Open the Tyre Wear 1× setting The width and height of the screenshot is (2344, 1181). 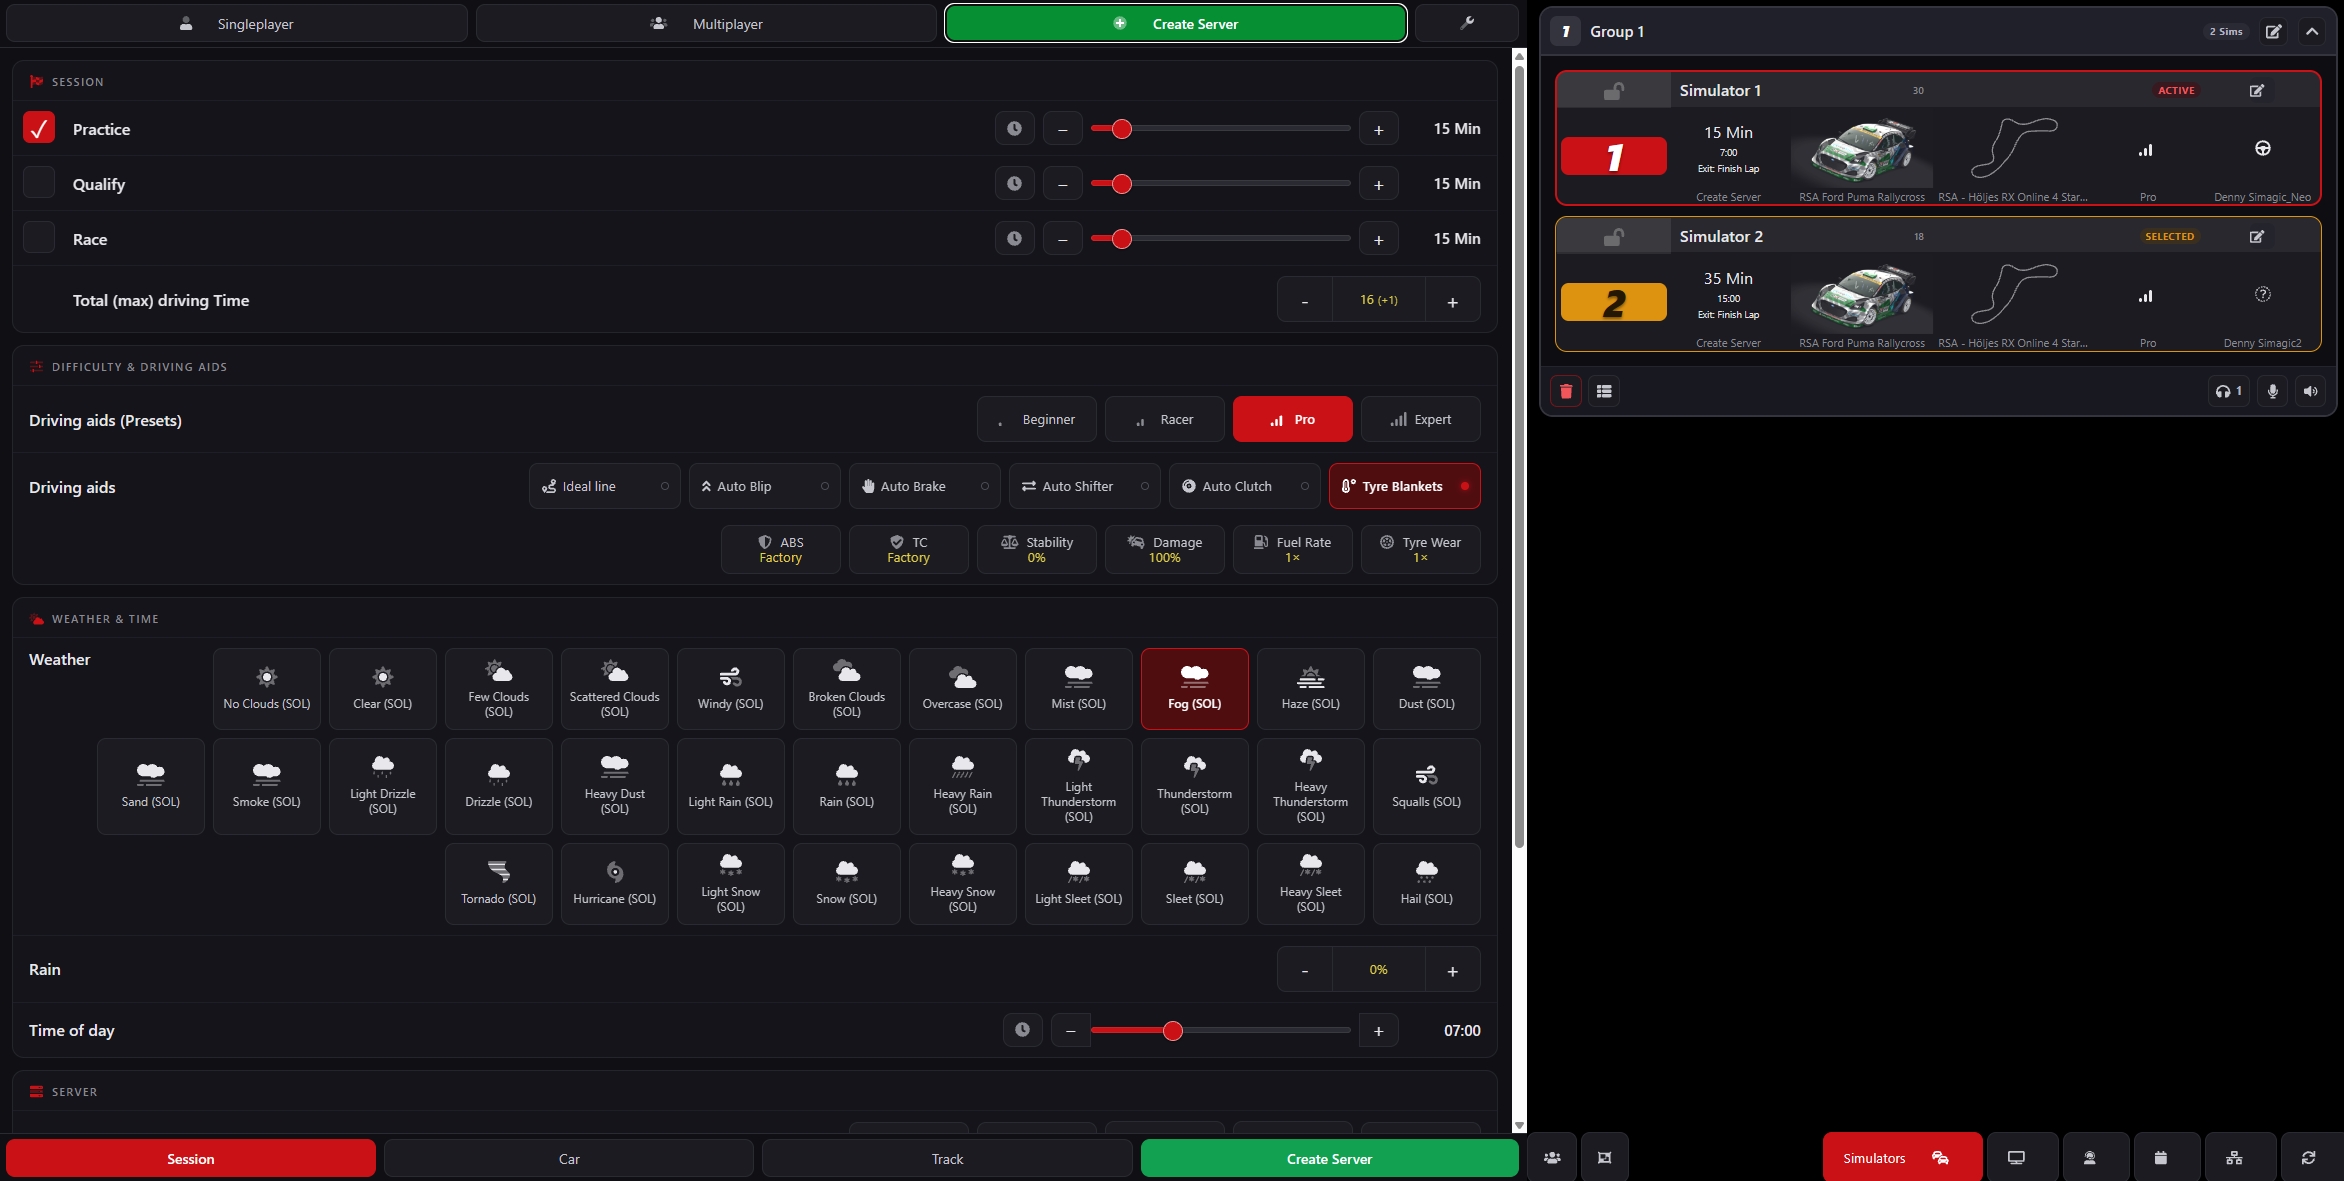click(x=1421, y=550)
